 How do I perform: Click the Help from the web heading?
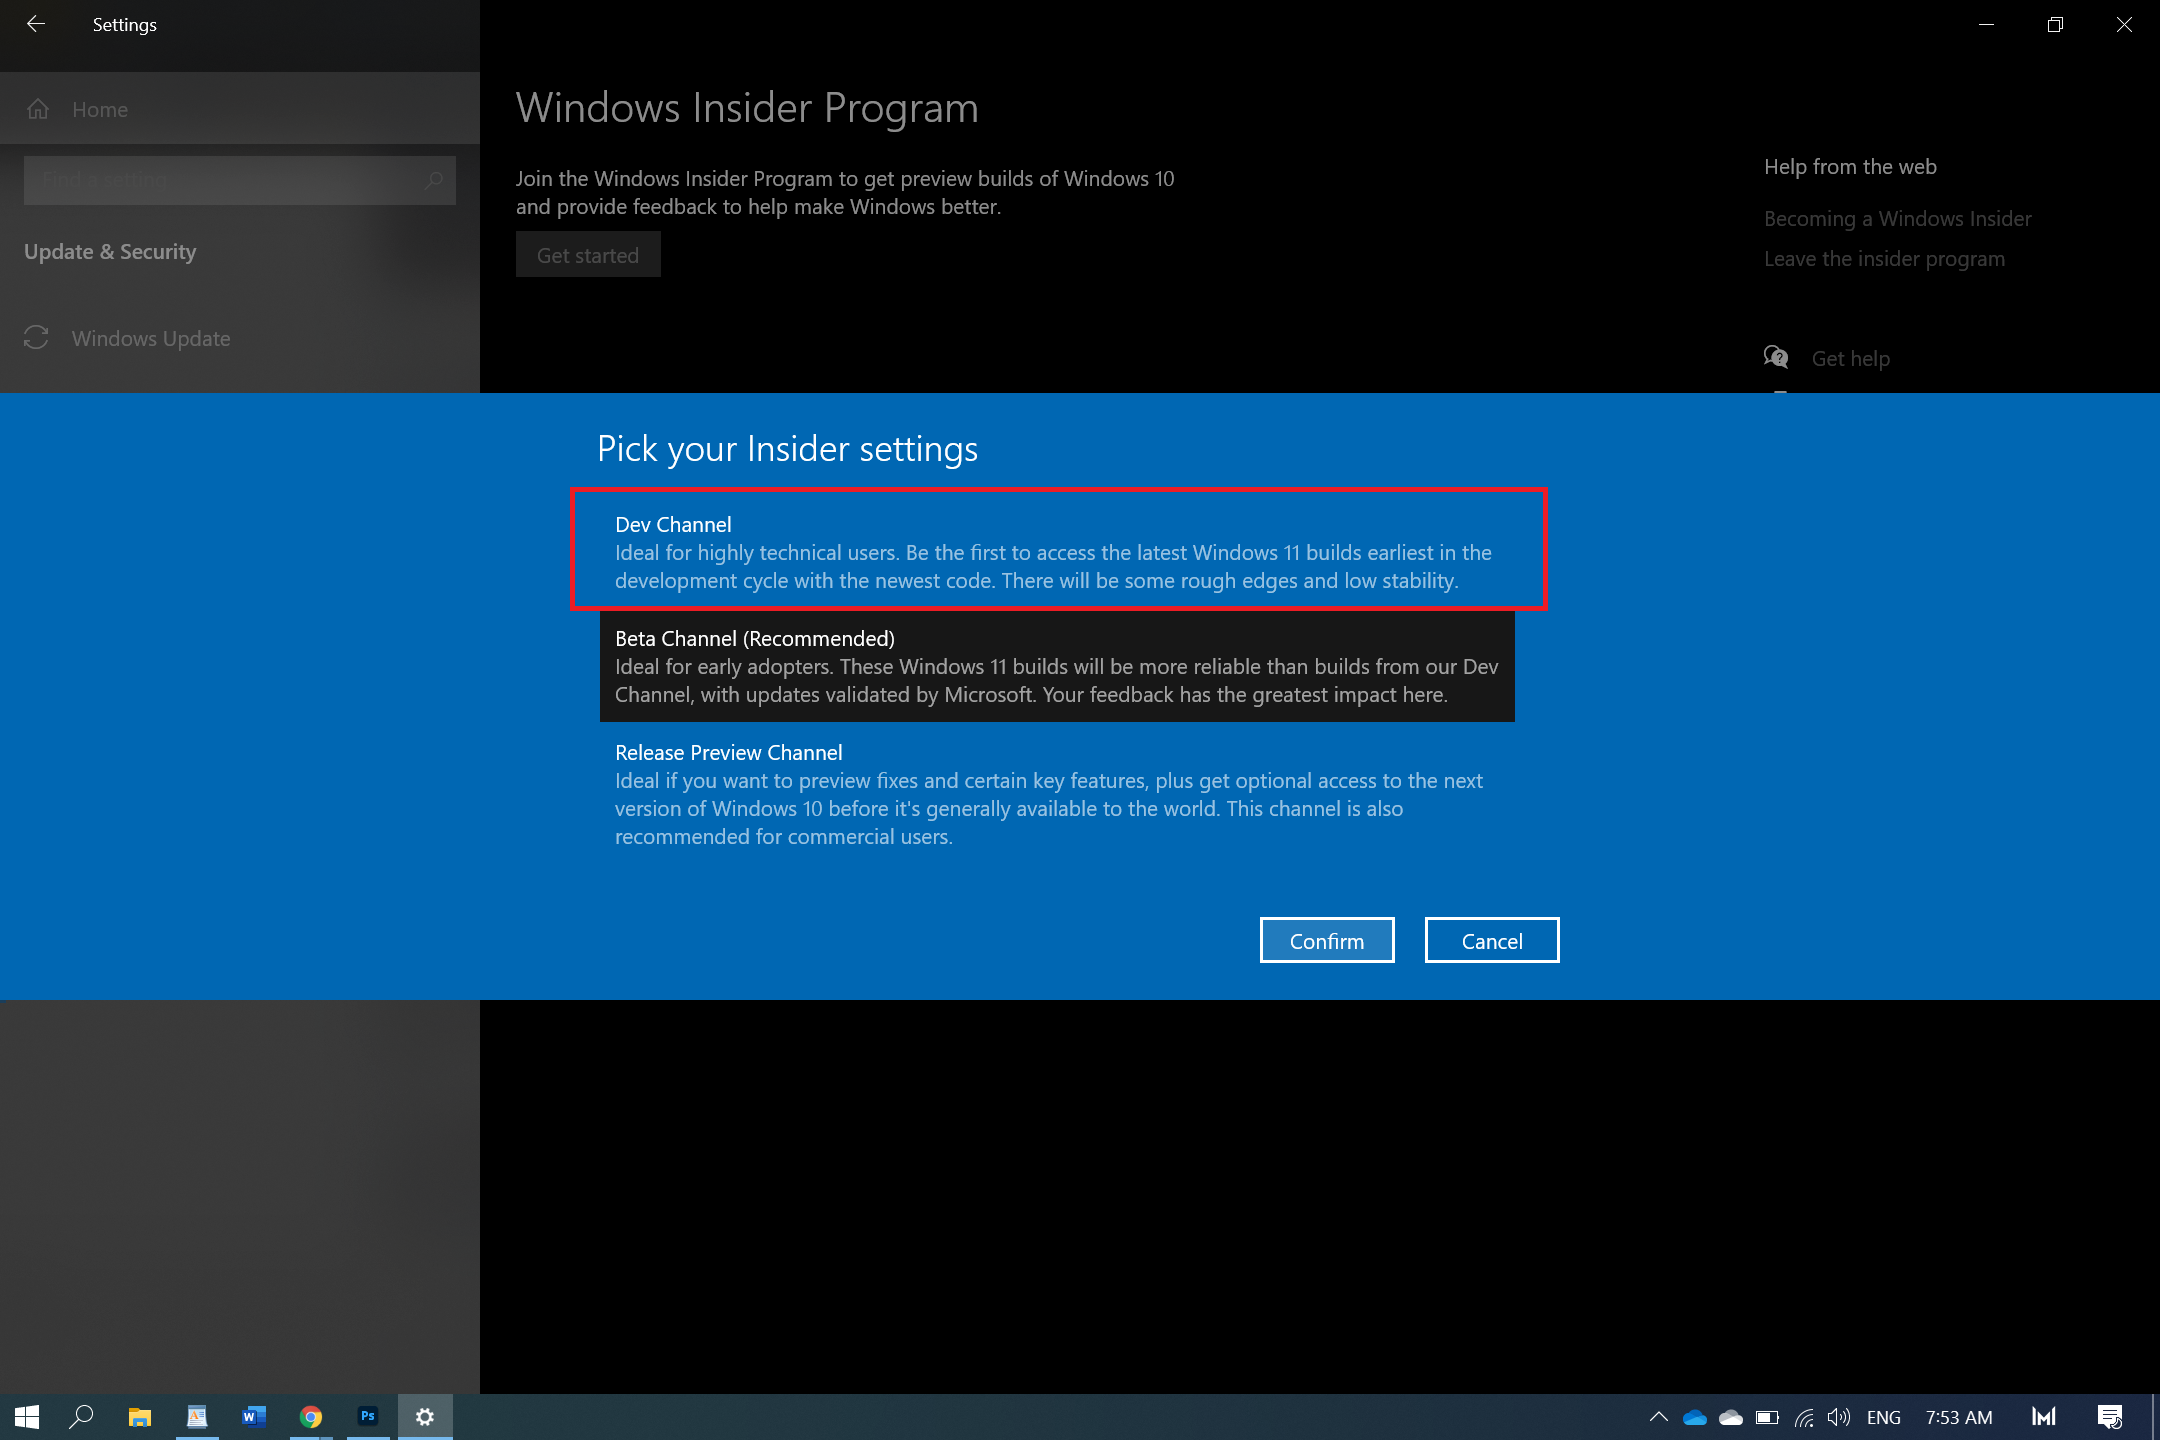coord(1850,167)
